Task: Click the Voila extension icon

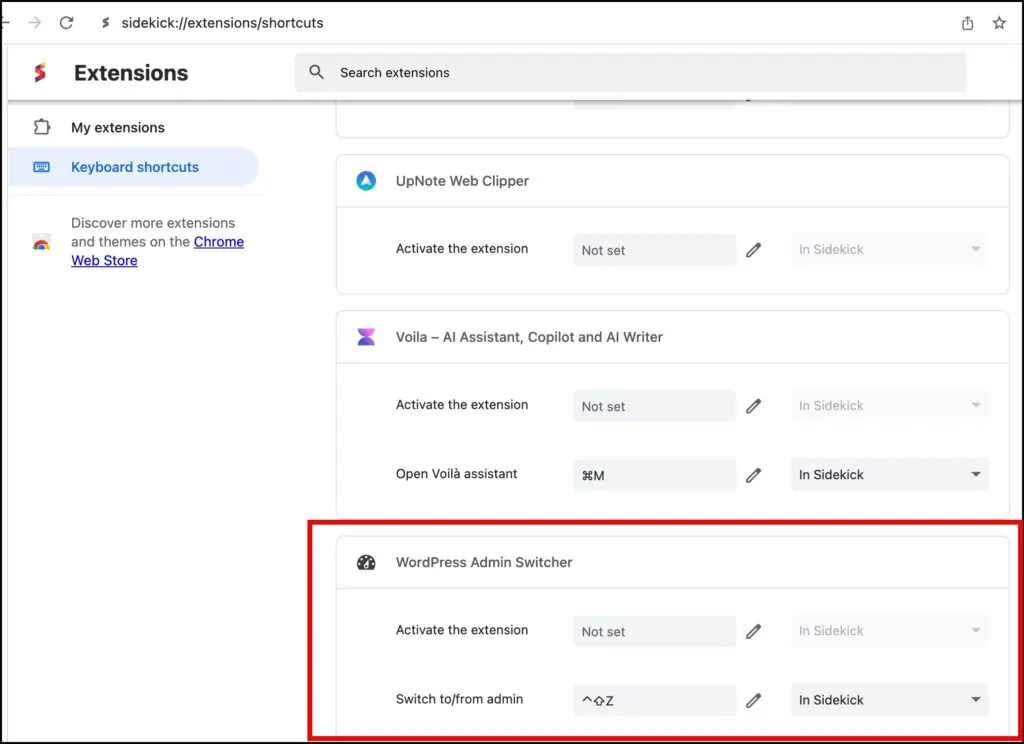Action: pos(366,337)
